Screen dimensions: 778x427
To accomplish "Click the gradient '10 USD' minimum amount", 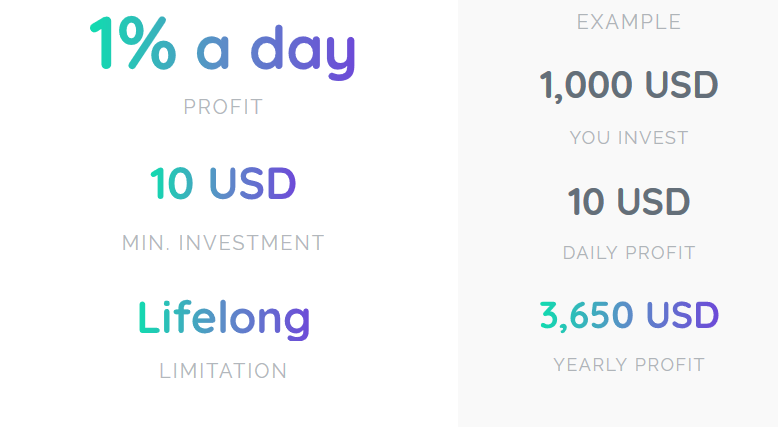I will pos(223,183).
